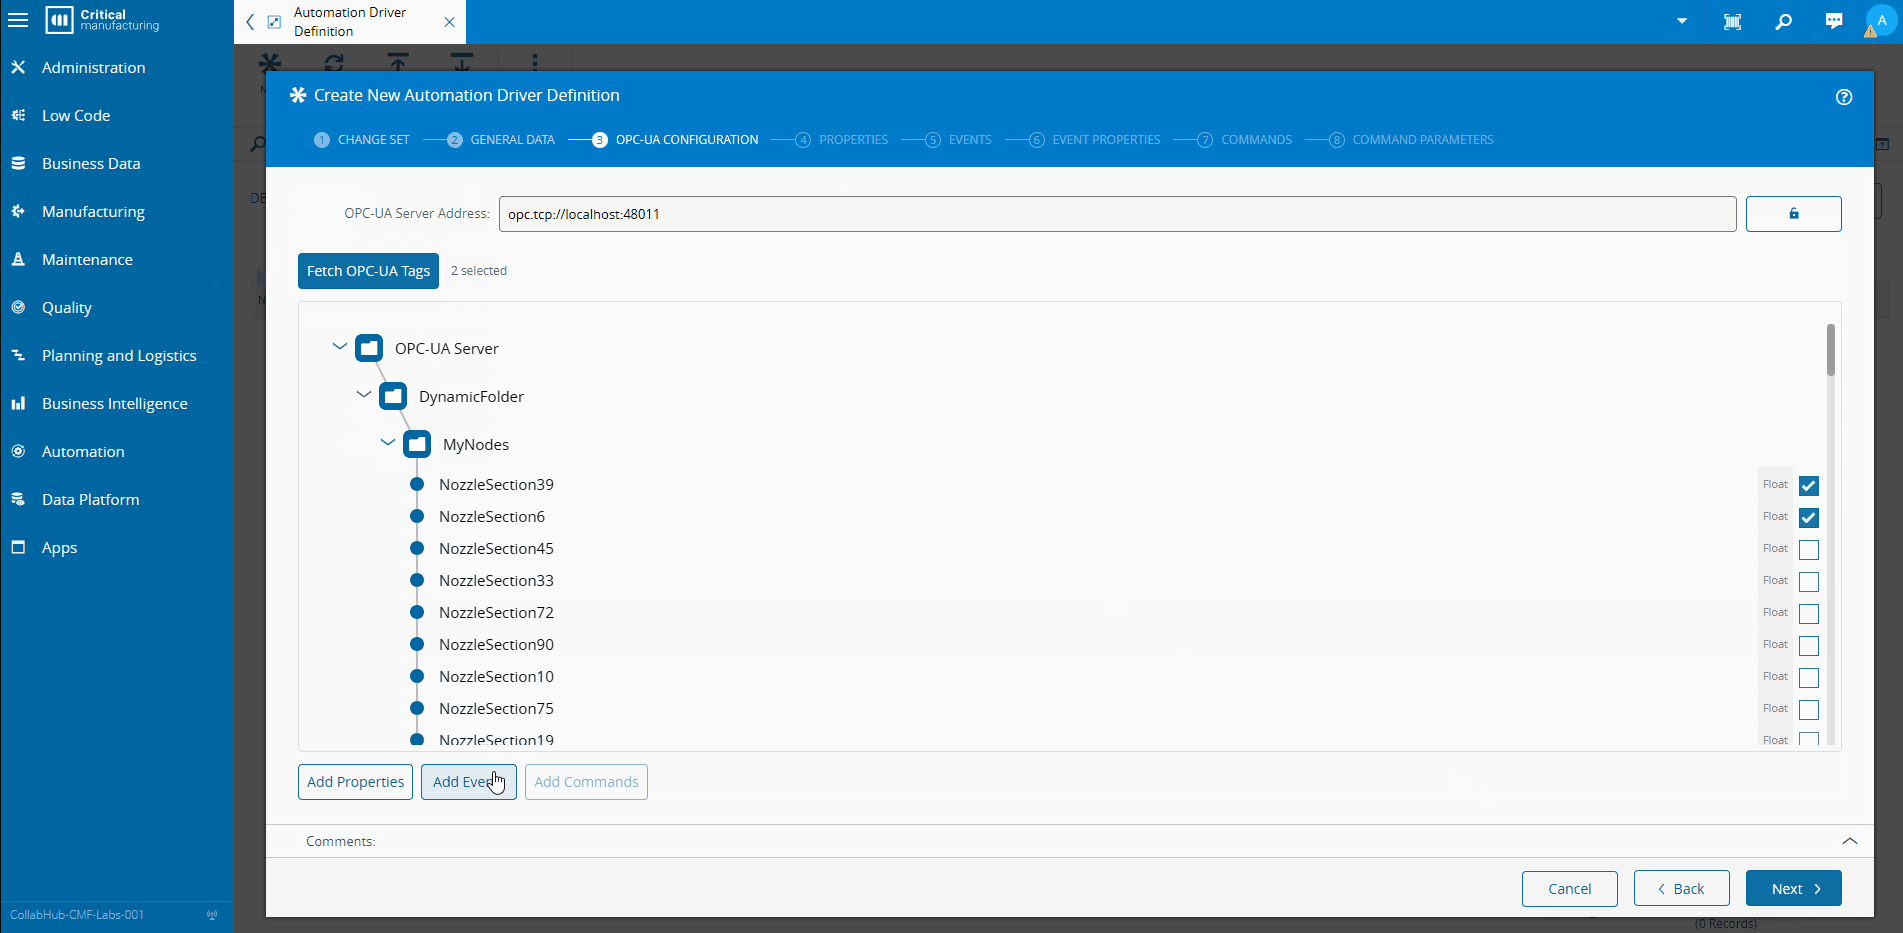Click the back chevron beside the tab
Screen dimensions: 1903x933
coord(250,22)
